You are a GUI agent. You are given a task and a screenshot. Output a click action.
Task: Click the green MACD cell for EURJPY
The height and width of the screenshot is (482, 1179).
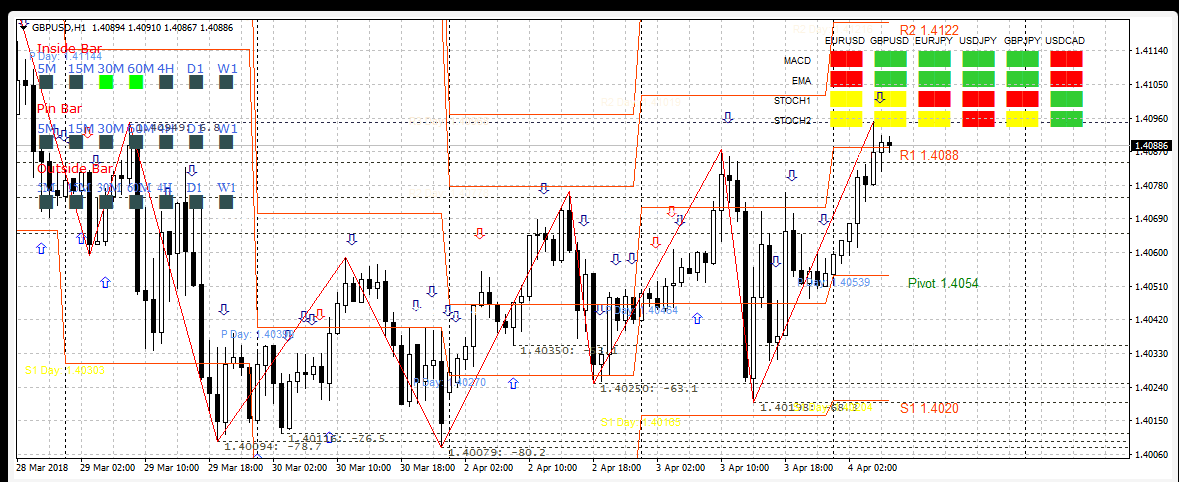click(x=935, y=59)
